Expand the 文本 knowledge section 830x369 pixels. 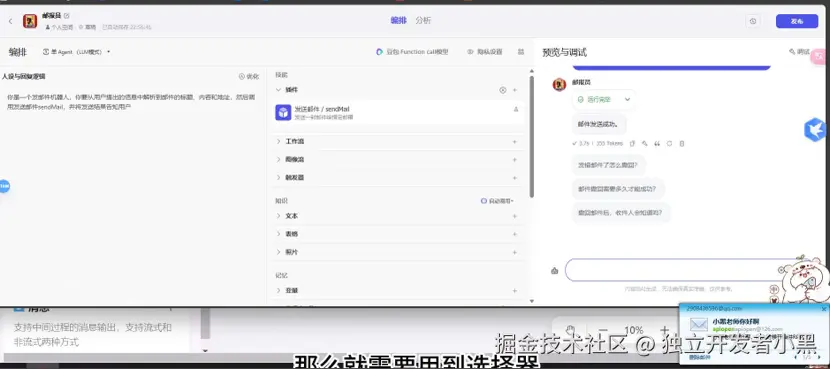[x=278, y=216]
